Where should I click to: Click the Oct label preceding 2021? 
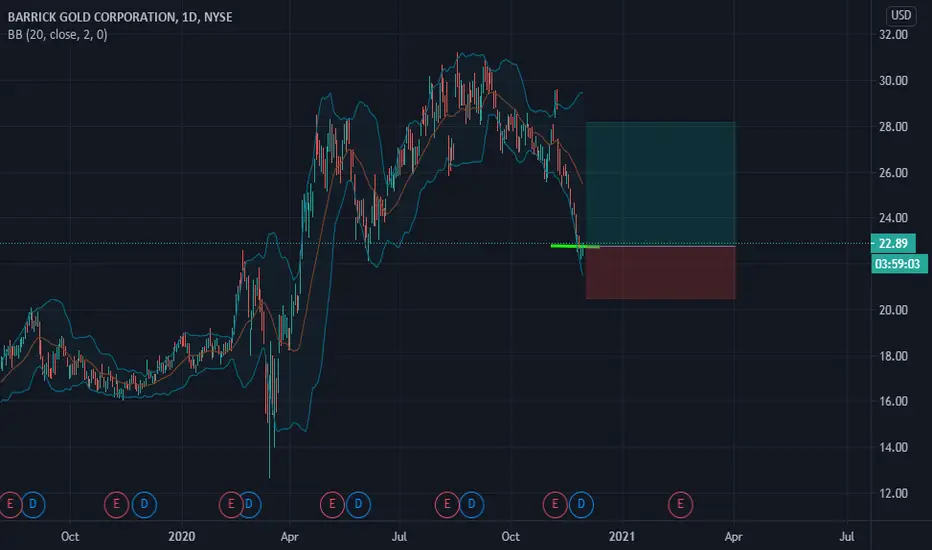coord(511,536)
